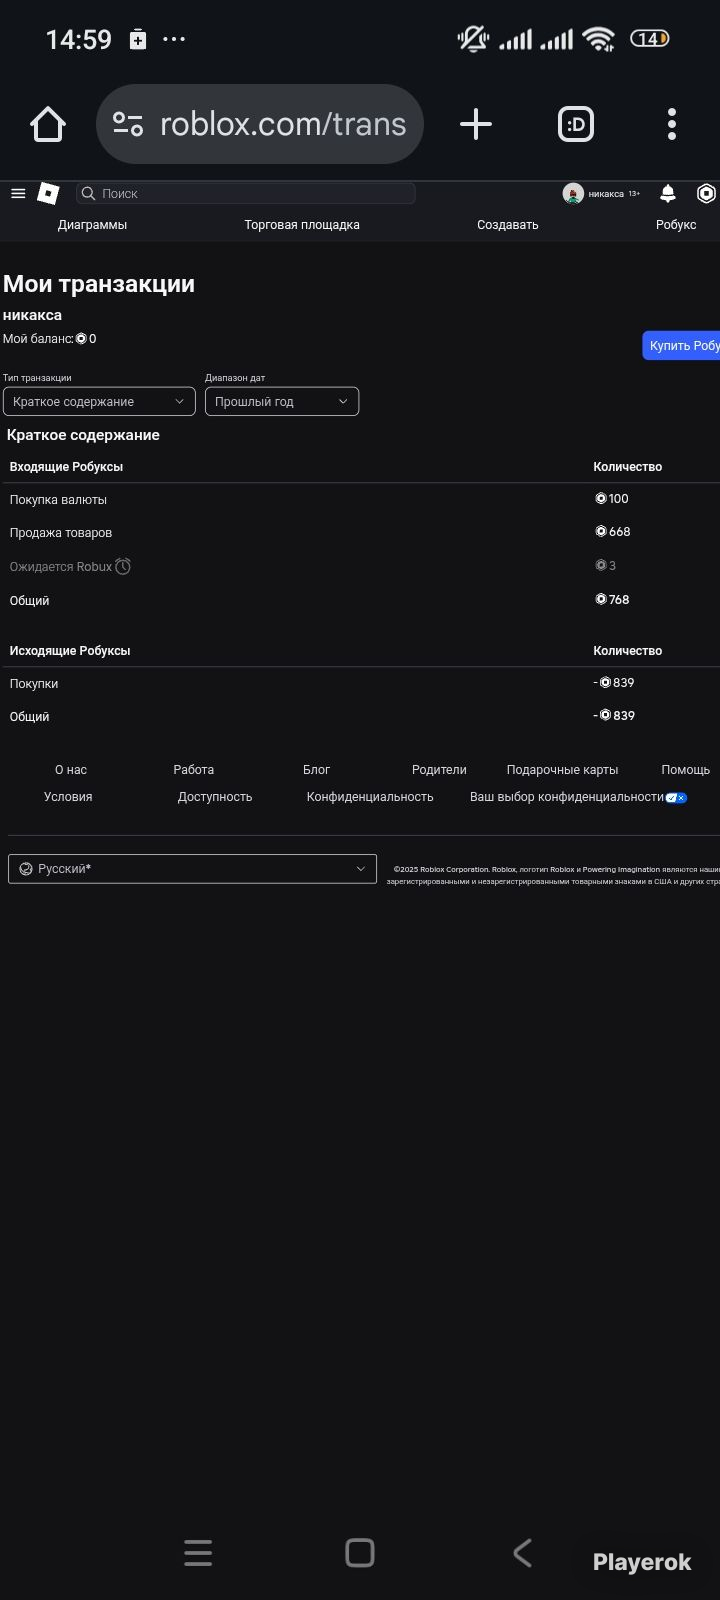Viewport: 720px width, 1600px height.
Task: Open the Roblox hamburger menu
Action: (x=18, y=194)
